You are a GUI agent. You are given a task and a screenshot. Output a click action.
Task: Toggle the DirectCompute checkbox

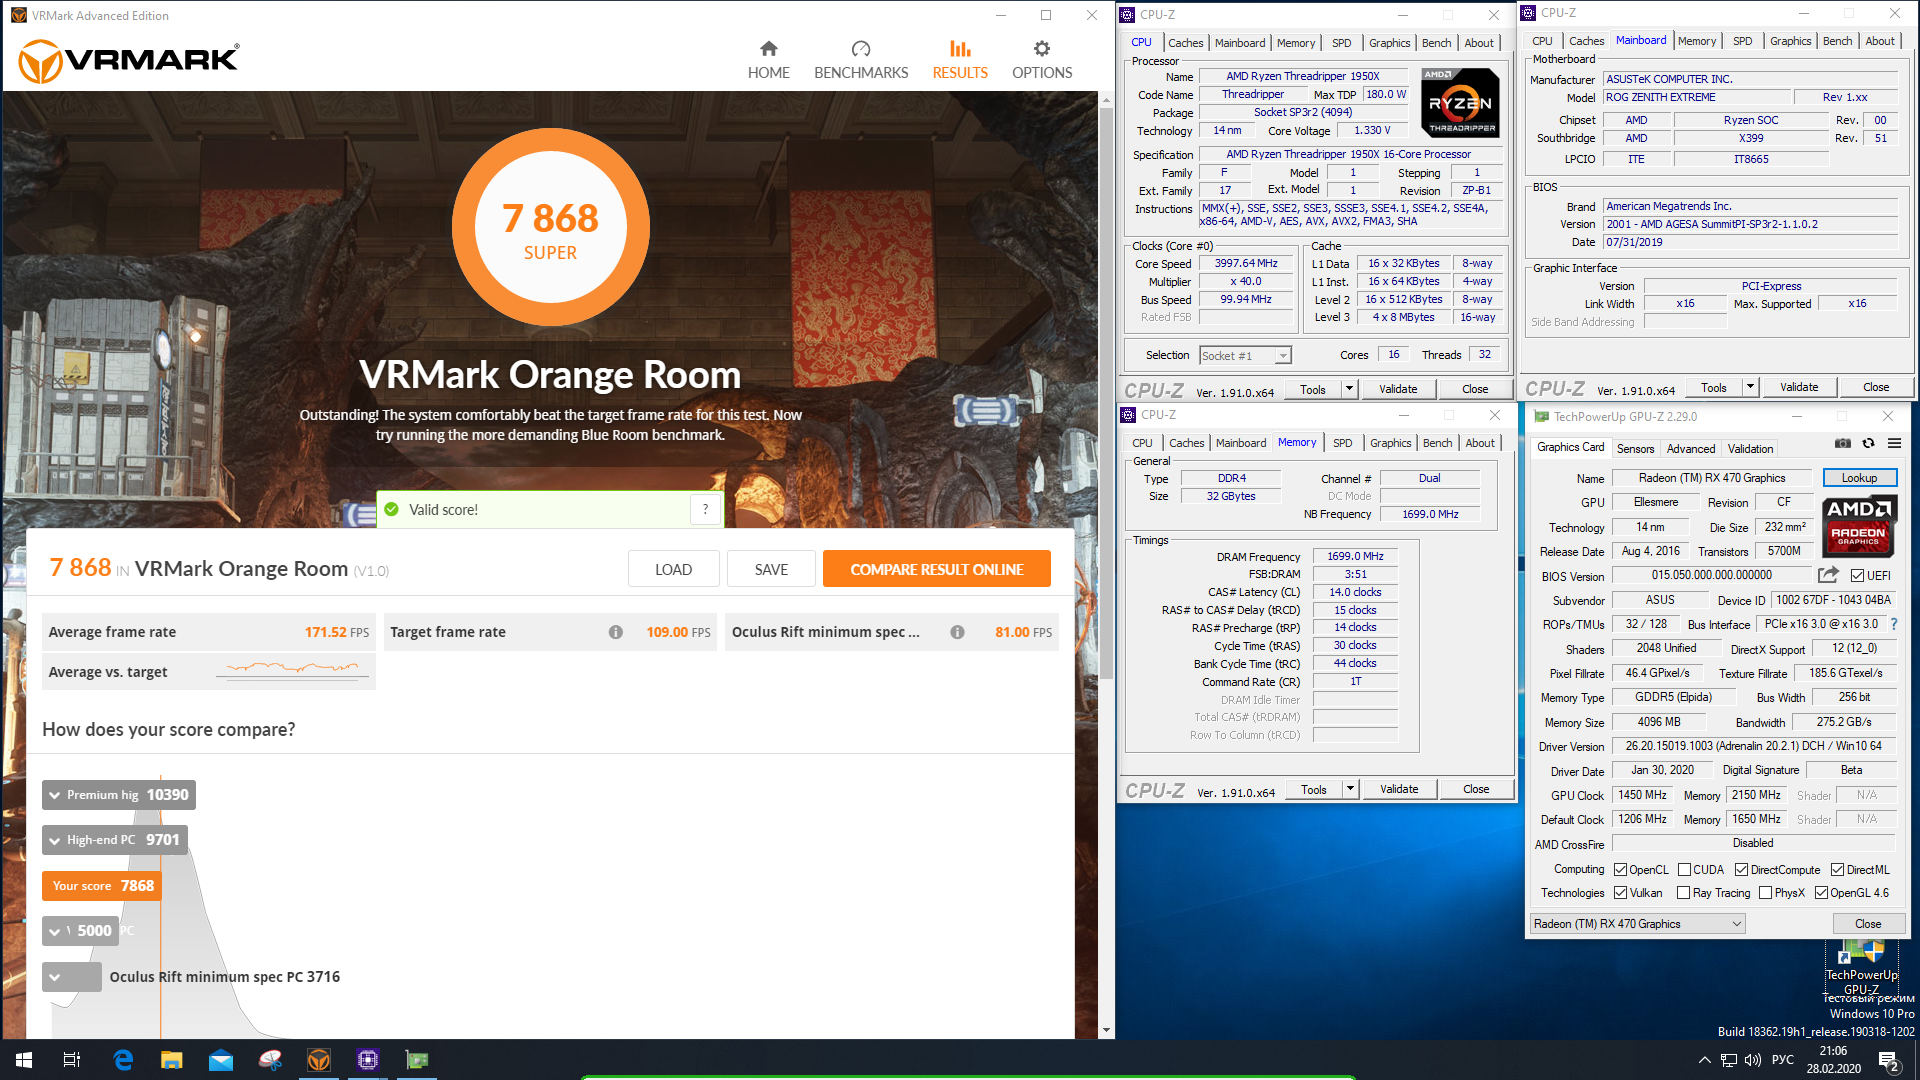(1742, 870)
